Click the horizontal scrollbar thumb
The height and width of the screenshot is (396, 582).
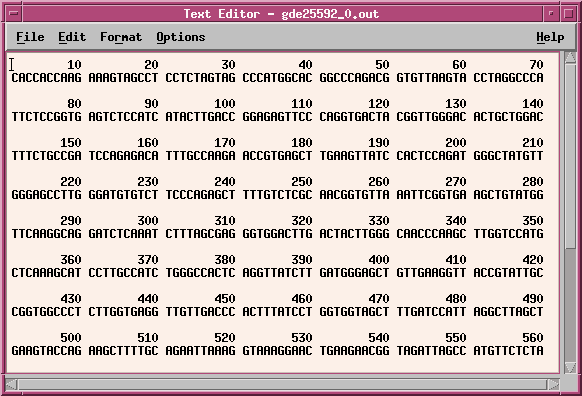[x=282, y=384]
